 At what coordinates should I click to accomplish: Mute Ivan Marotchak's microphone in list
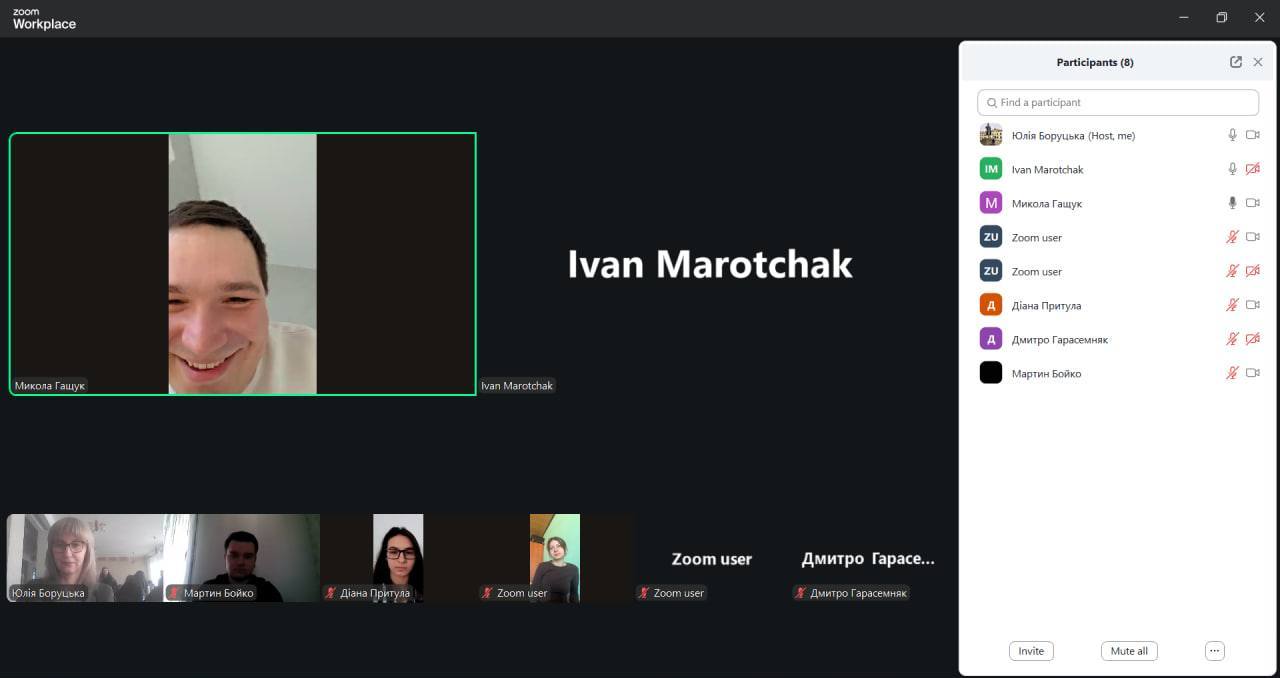[1232, 169]
